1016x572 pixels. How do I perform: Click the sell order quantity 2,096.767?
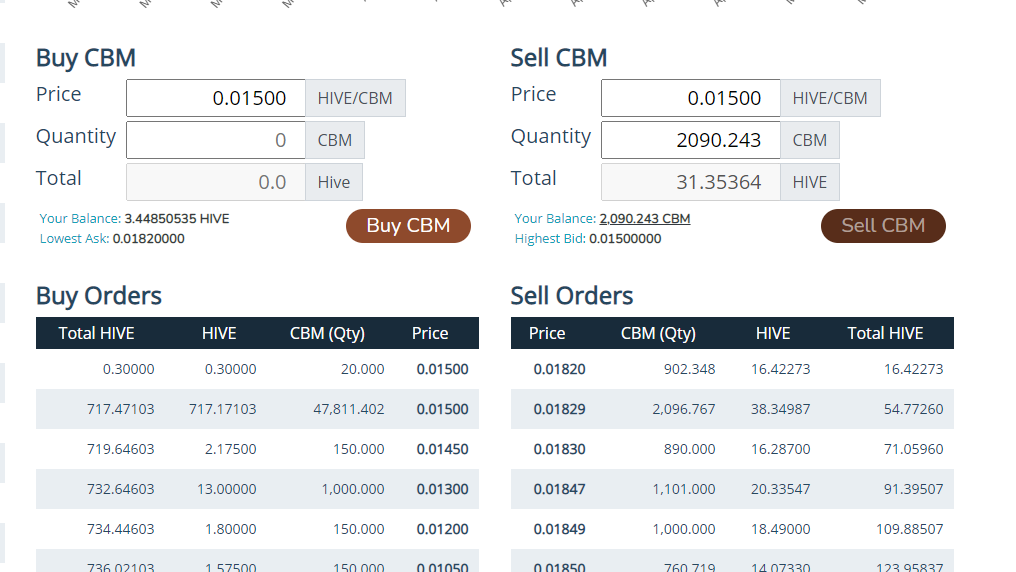tap(684, 409)
